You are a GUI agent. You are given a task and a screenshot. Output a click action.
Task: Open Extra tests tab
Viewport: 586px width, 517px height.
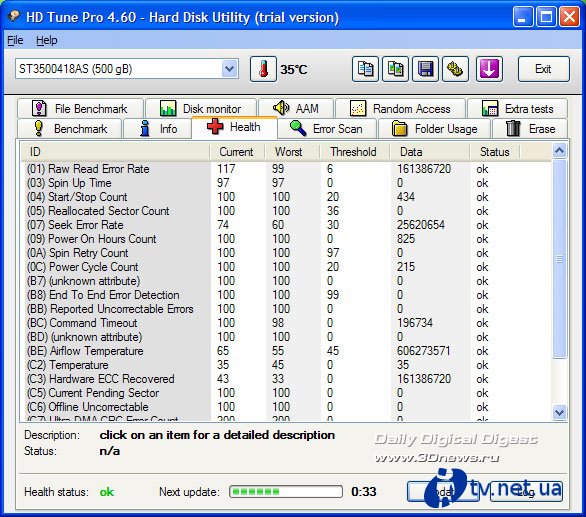(518, 109)
